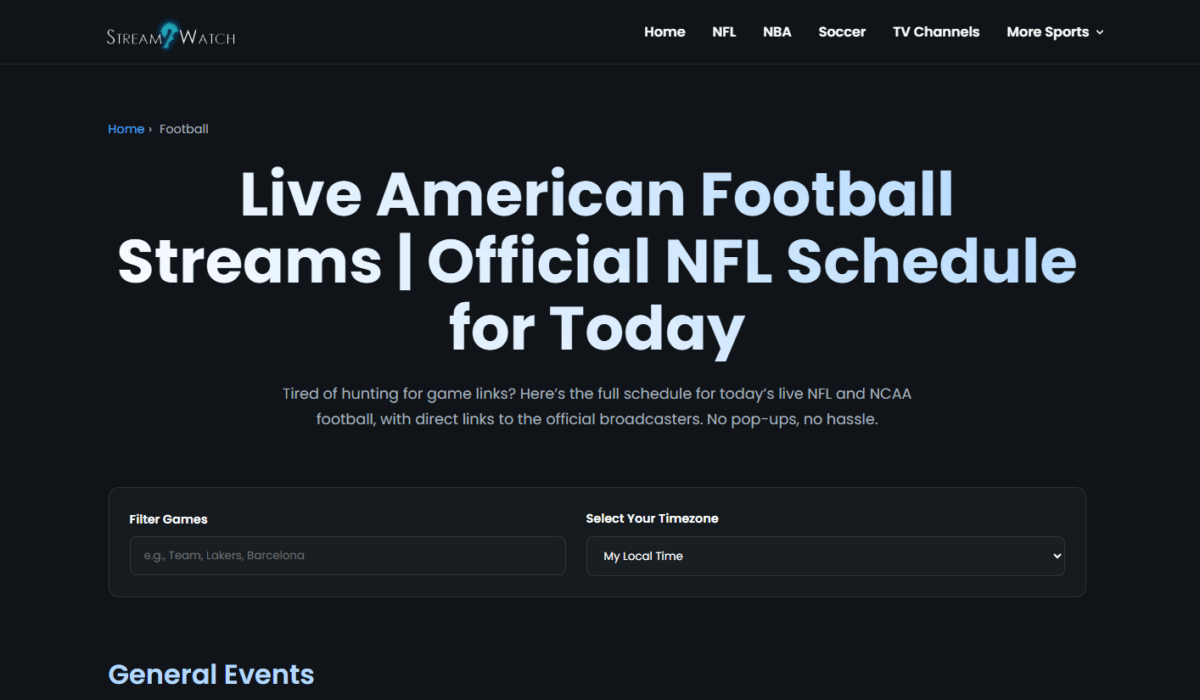Image resolution: width=1200 pixels, height=700 pixels.
Task: Open TV Channels from the navbar
Action: pyautogui.click(x=936, y=32)
